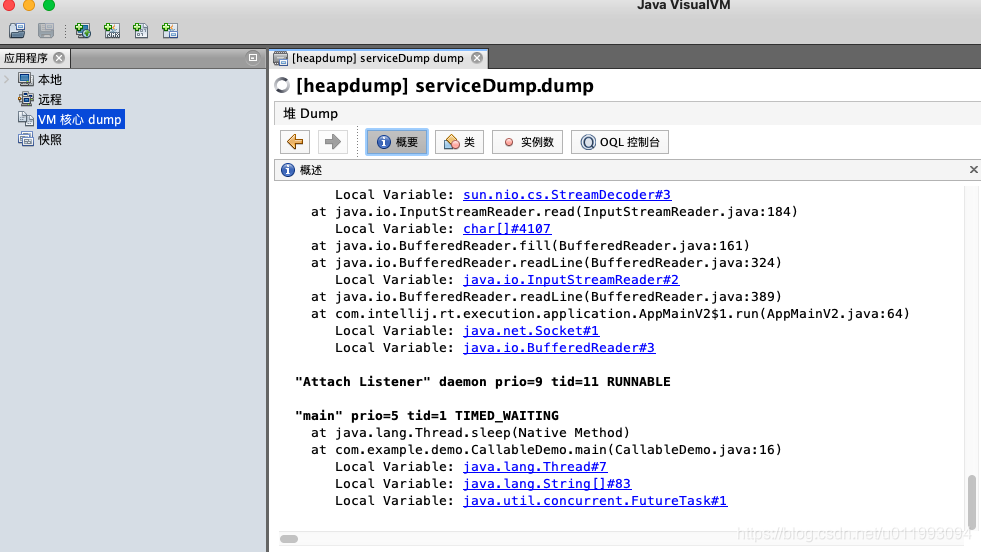Viewport: 981px width, 552px height.
Task: Select the 快照 tree item
Action: (x=50, y=140)
